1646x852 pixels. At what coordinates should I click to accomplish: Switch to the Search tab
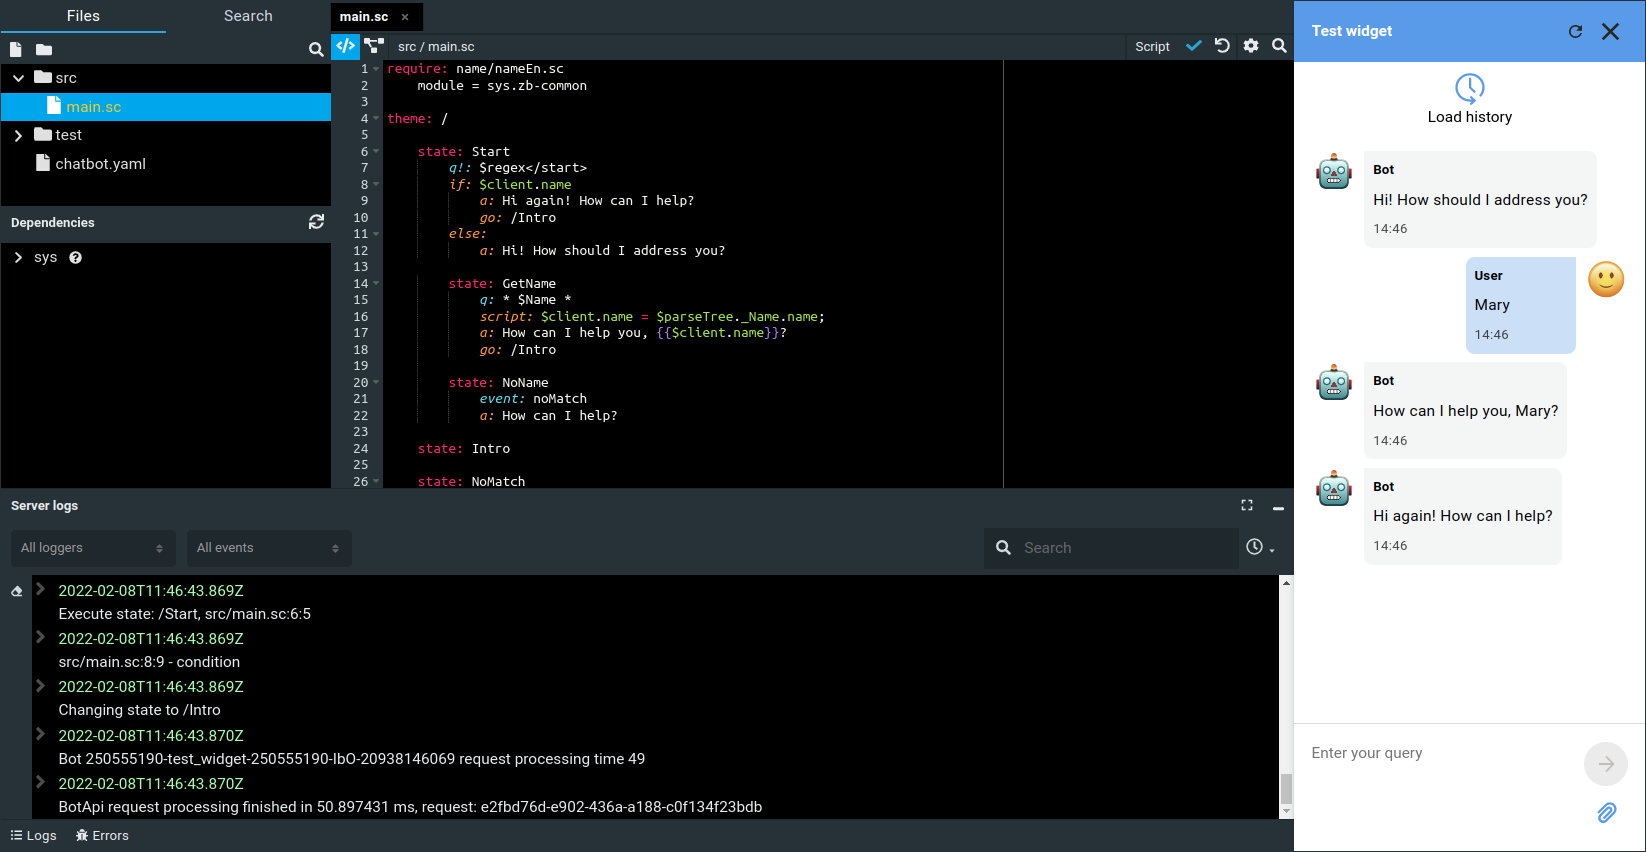click(248, 16)
